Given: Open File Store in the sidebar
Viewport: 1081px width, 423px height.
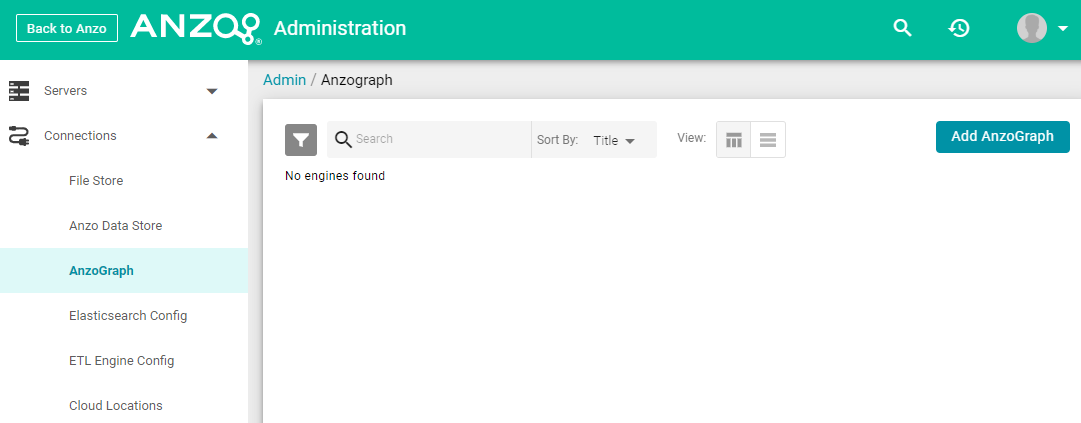Looking at the screenshot, I should (96, 180).
